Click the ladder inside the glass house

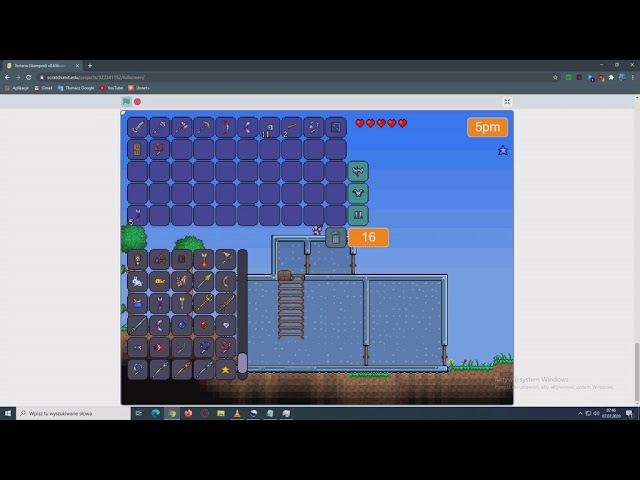point(291,308)
